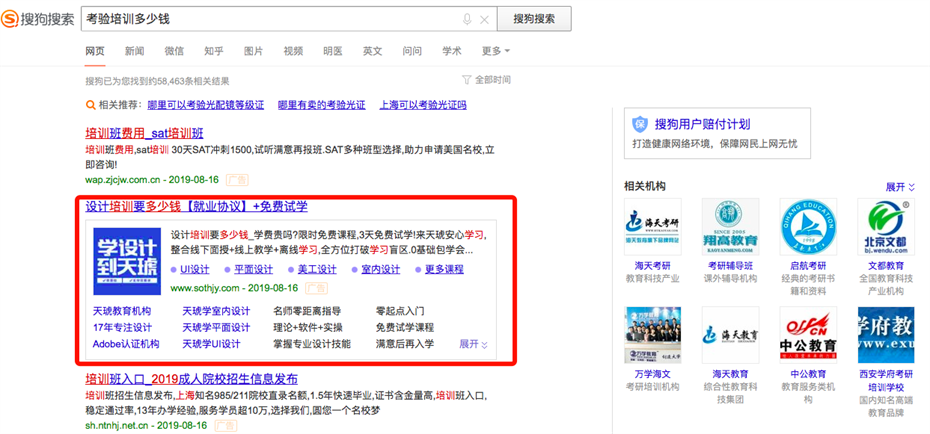Click the www.sothjy.com green URL
Screen dimensions: 930x434
click(205, 288)
